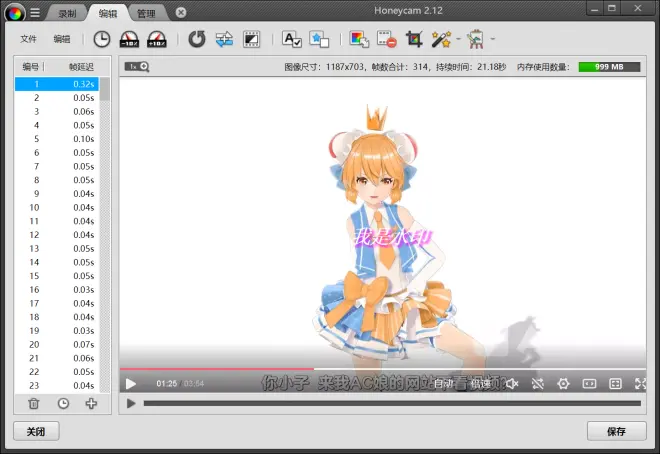Insert sticker with the star image icon
This screenshot has width=660, height=454.
click(319, 39)
